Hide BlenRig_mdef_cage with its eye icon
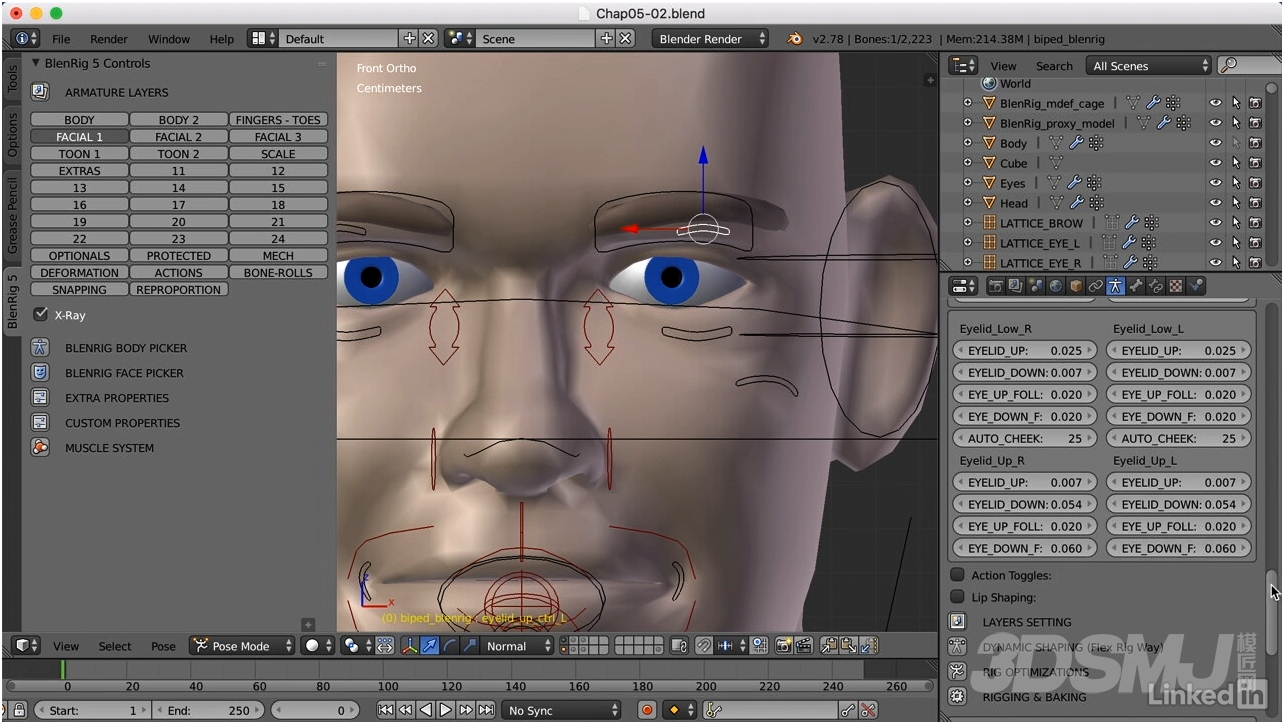This screenshot has height=724, width=1284. pyautogui.click(x=1215, y=103)
